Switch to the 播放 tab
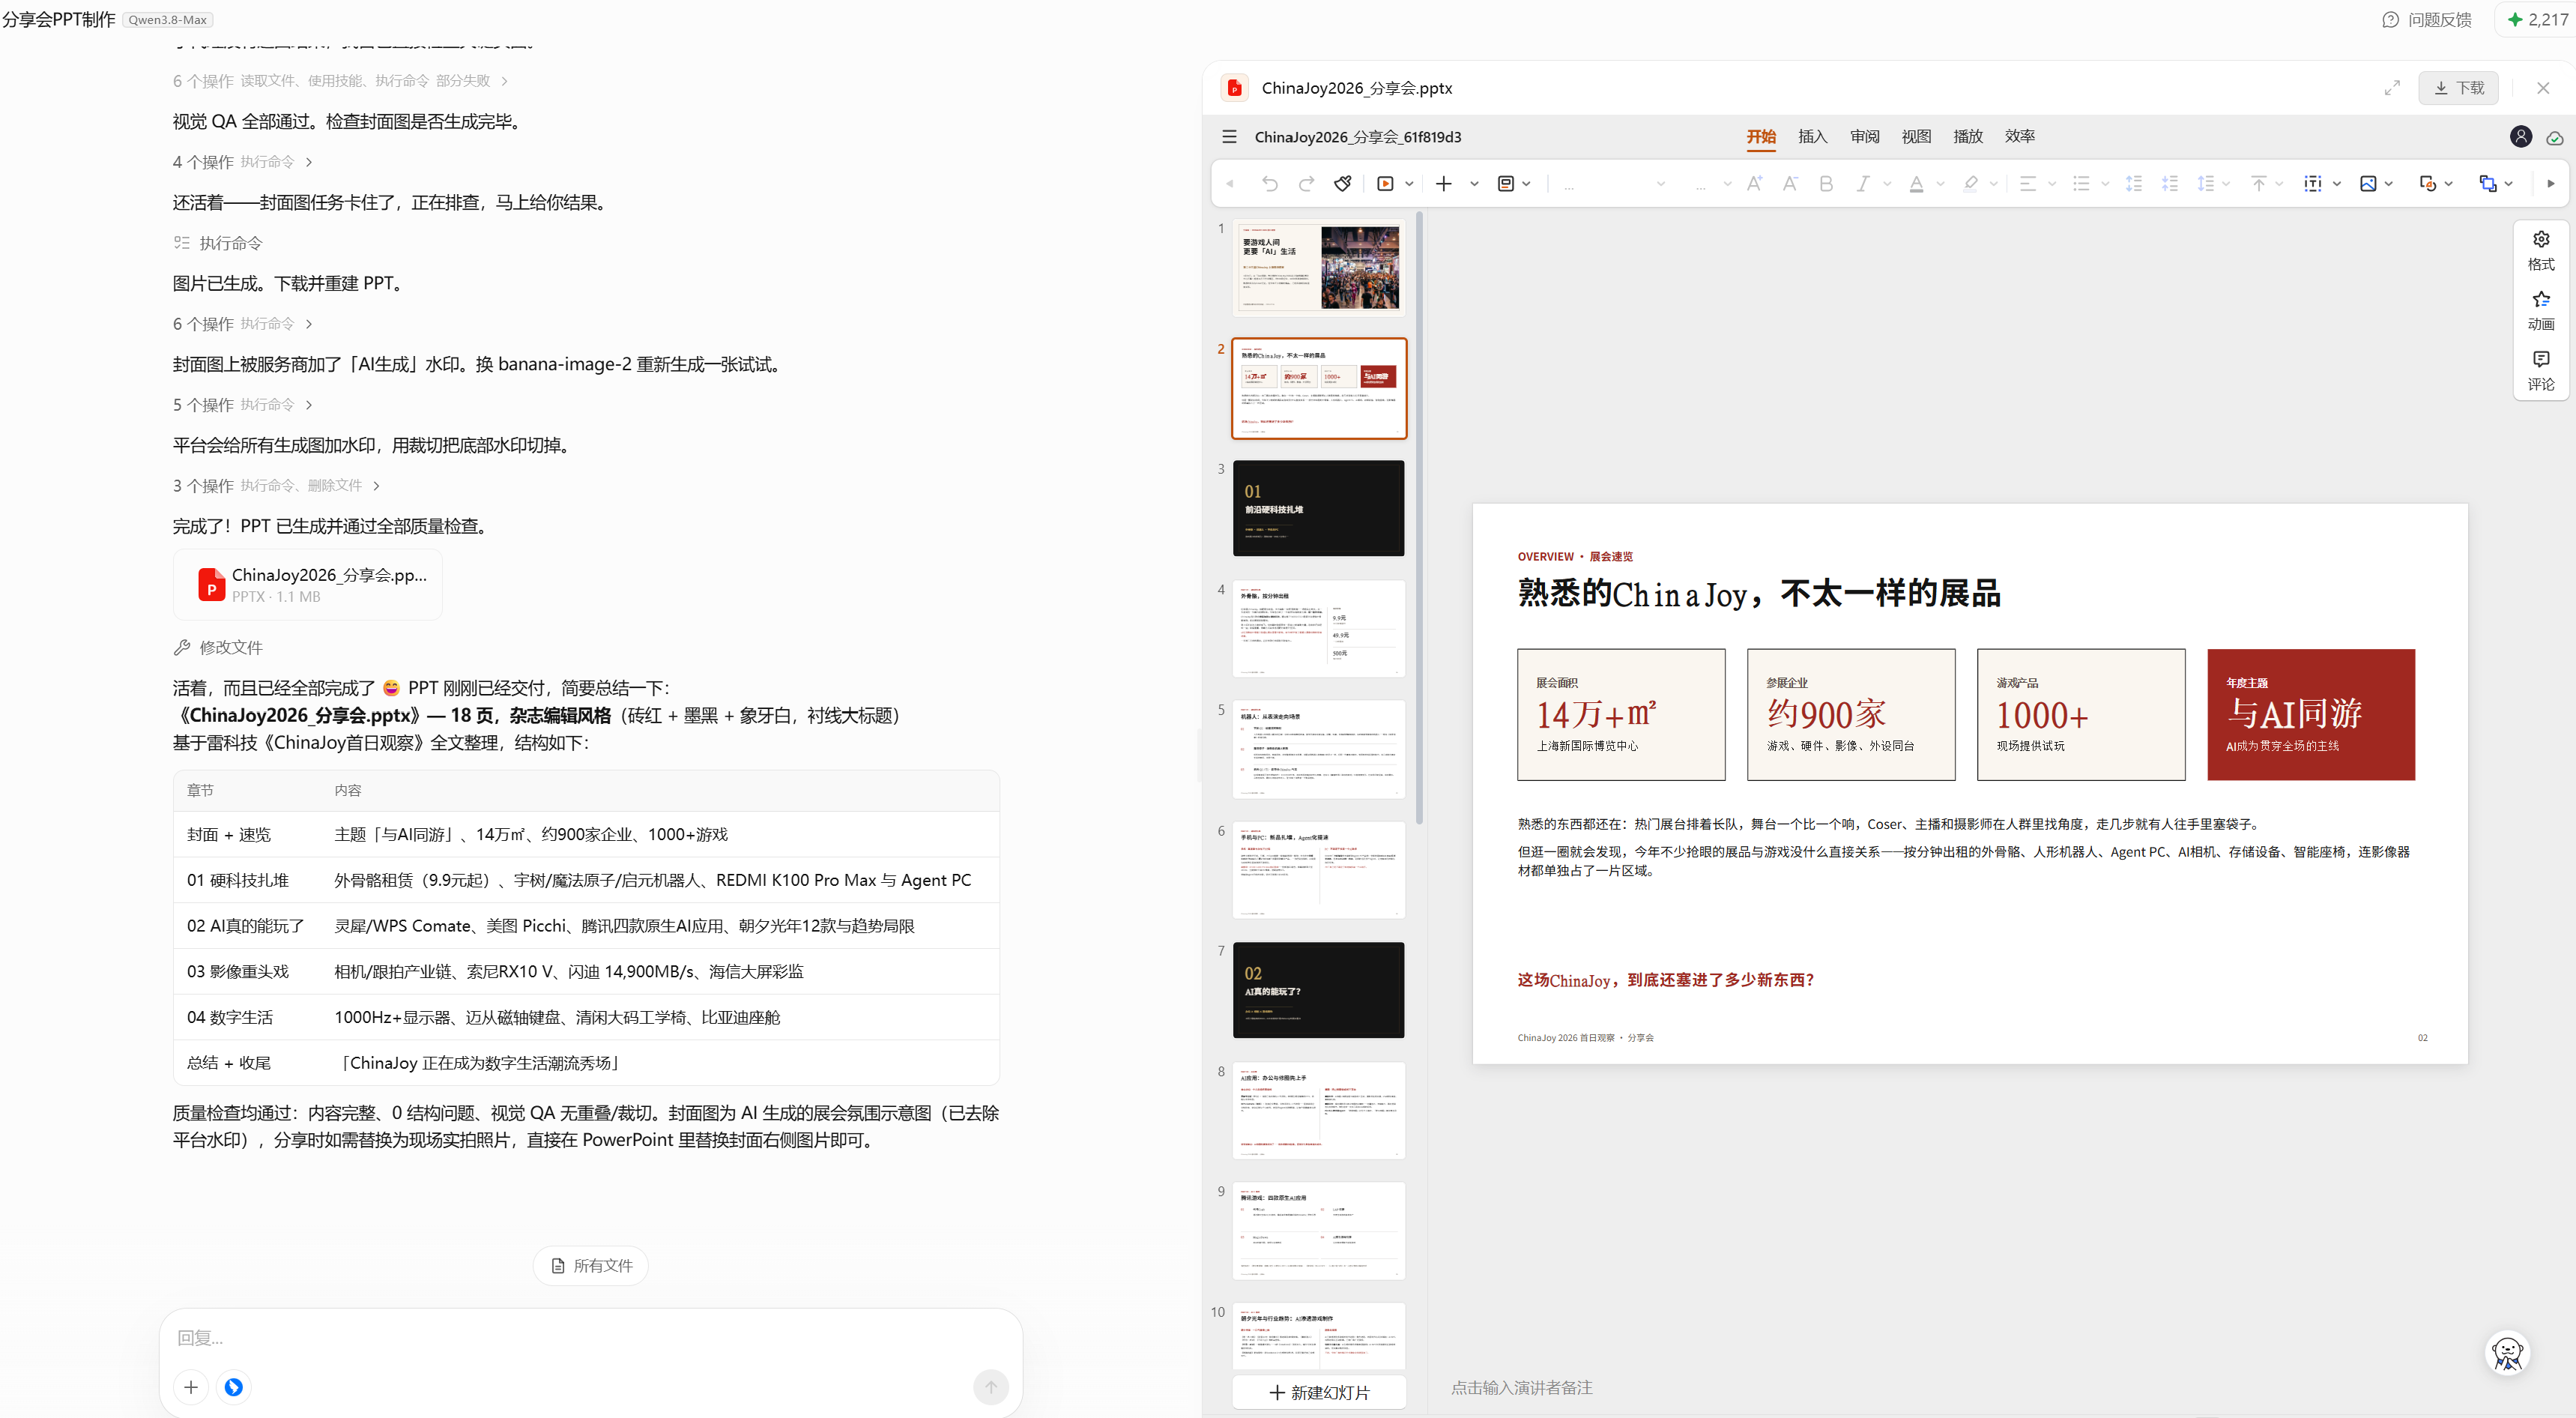The image size is (2576, 1418). pyautogui.click(x=1968, y=137)
